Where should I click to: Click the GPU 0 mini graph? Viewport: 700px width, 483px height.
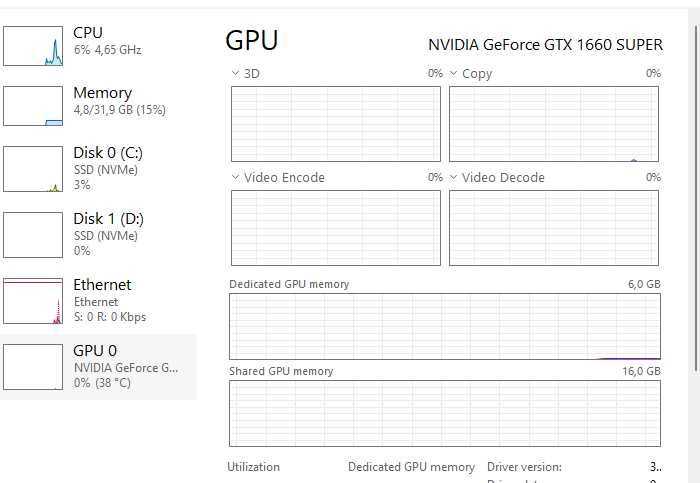[33, 367]
